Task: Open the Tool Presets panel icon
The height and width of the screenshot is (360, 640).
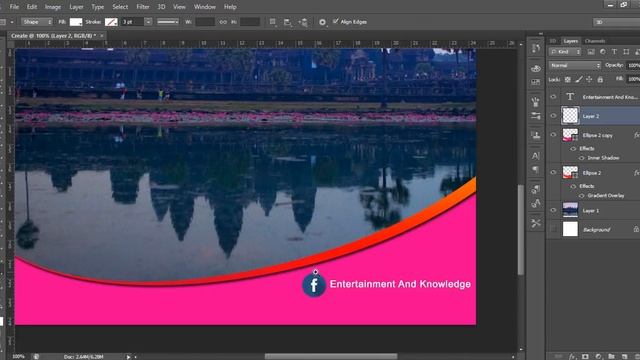Action: pyautogui.click(x=536, y=223)
